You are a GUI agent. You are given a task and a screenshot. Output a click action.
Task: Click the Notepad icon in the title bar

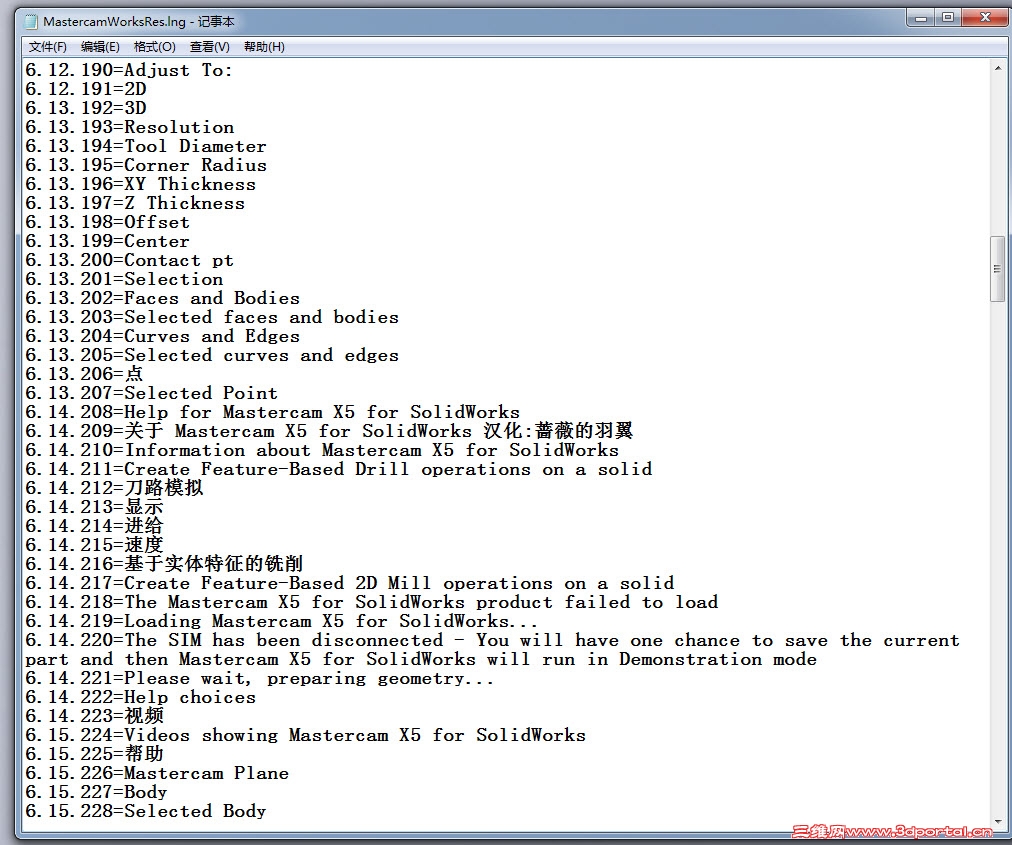click(31, 22)
